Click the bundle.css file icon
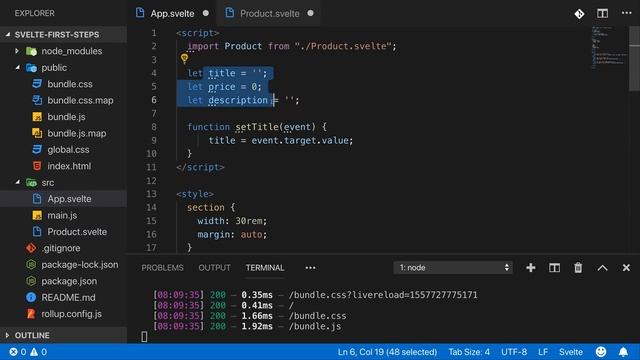This screenshot has height=360, width=640. coord(37,84)
